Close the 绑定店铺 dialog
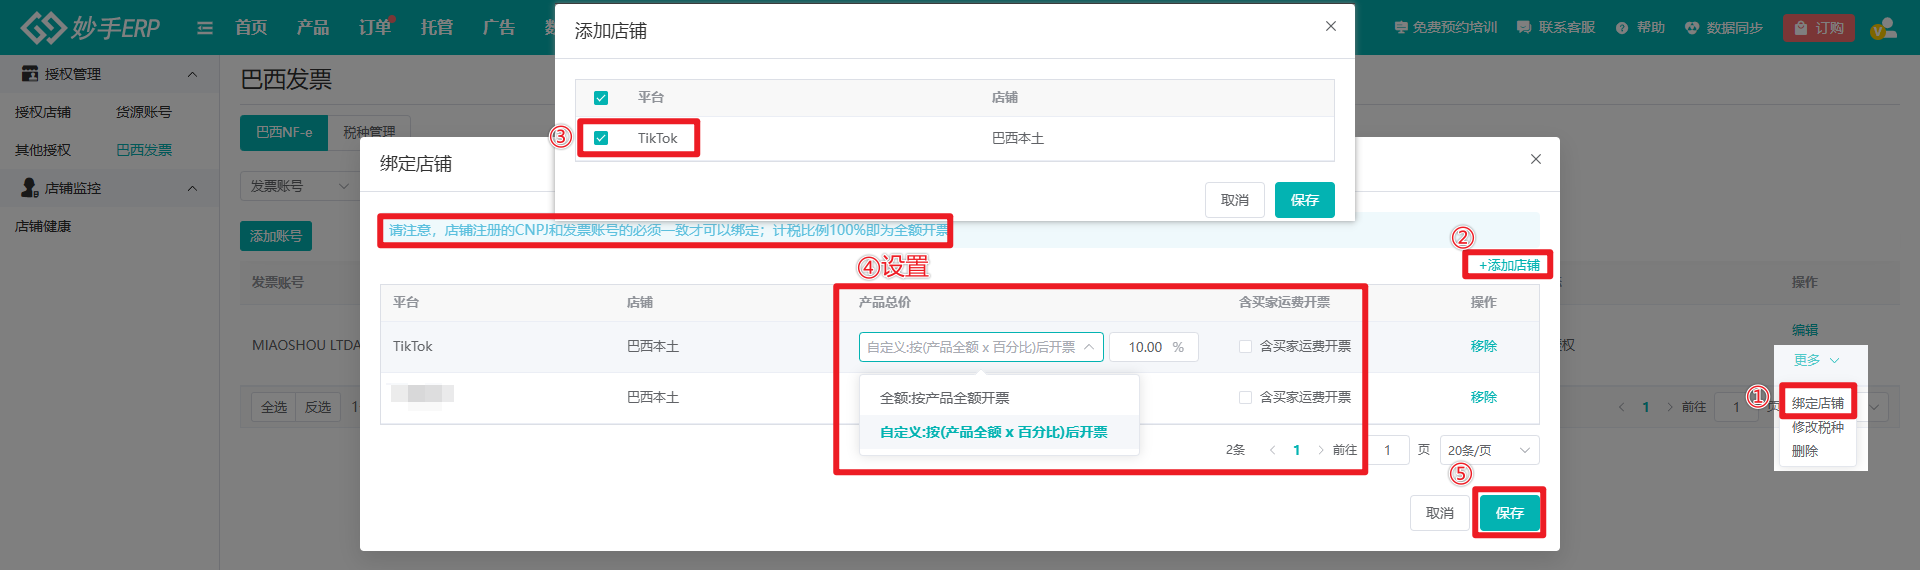 coord(1536,159)
